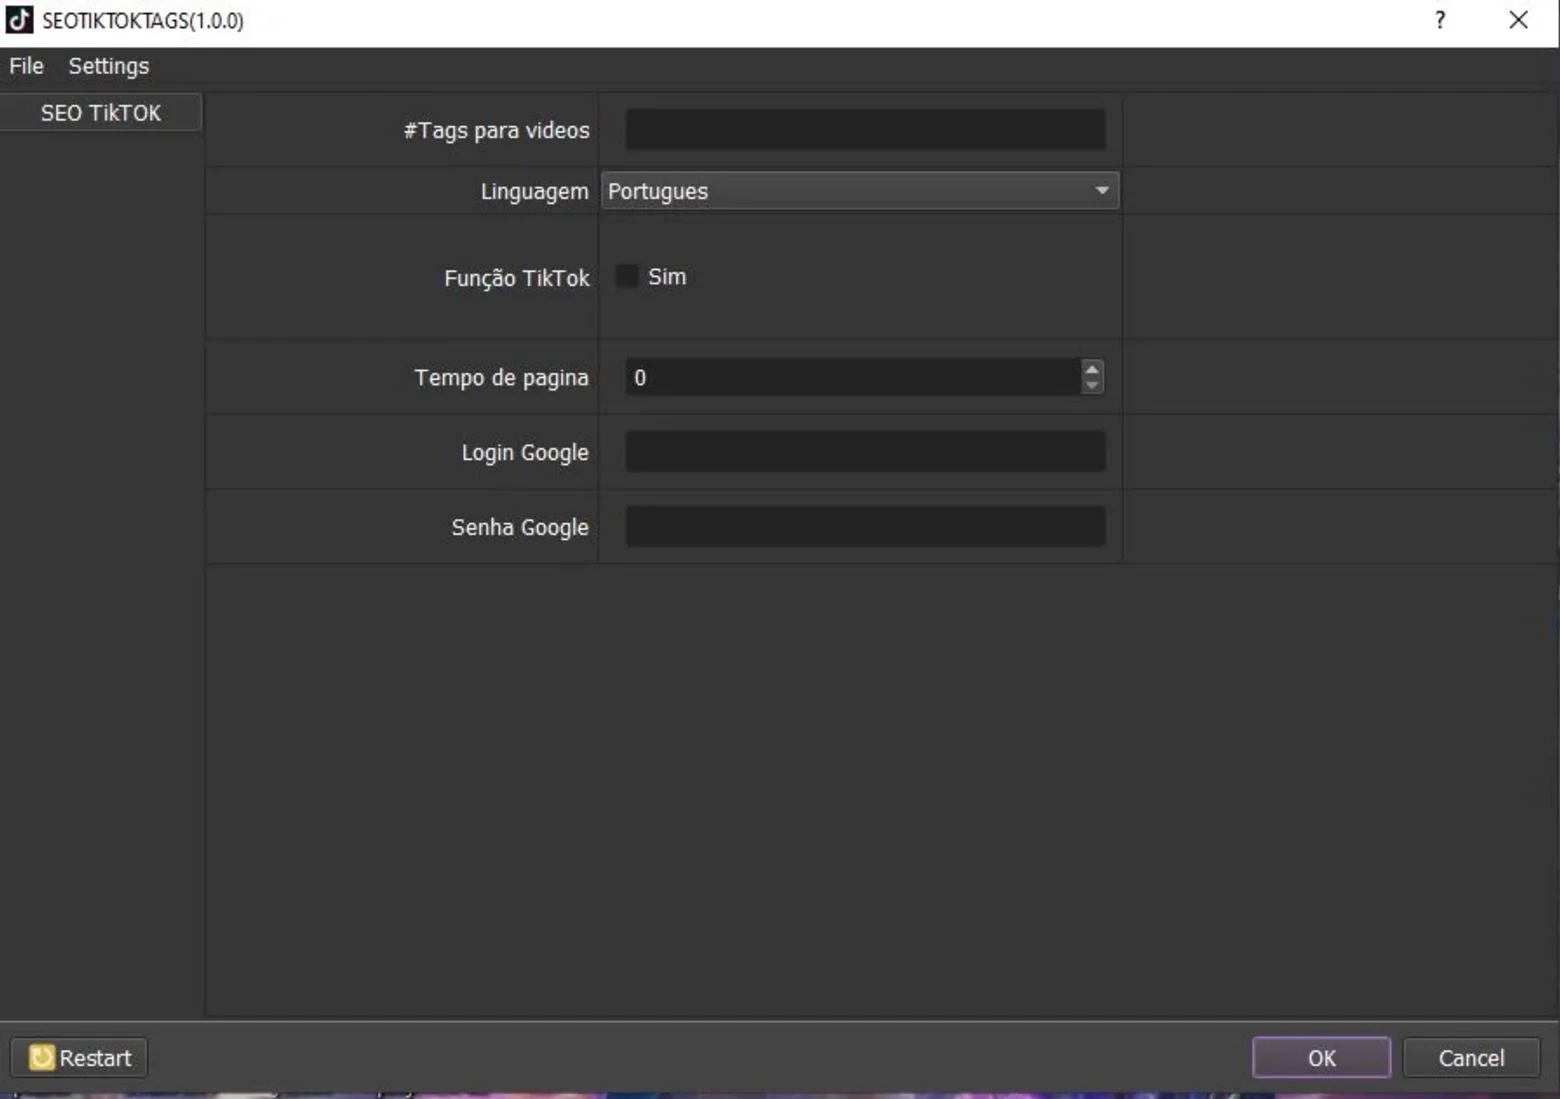Viewport: 1560px width, 1099px height.
Task: Click the Cancel button
Action: click(1472, 1058)
